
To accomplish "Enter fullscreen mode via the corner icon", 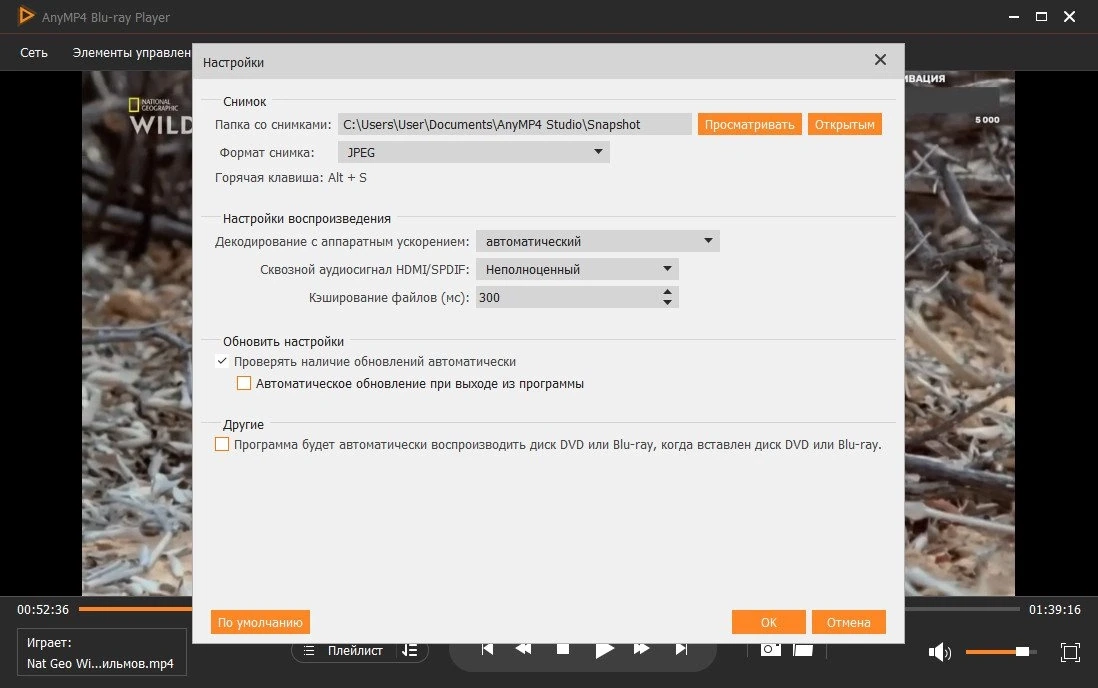I will (x=1070, y=652).
